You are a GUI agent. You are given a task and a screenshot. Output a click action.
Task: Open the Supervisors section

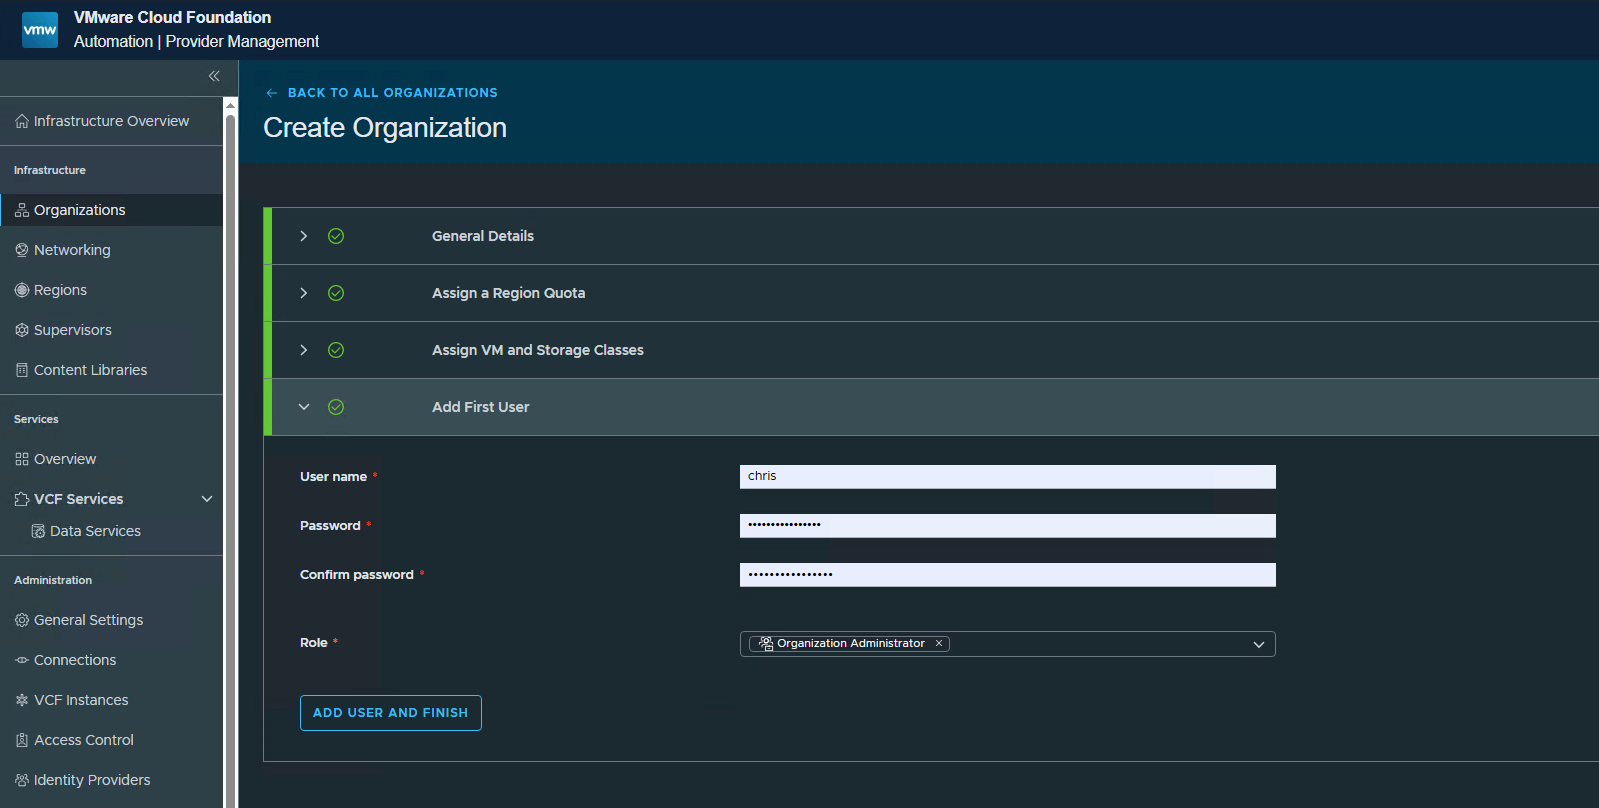(x=111, y=330)
